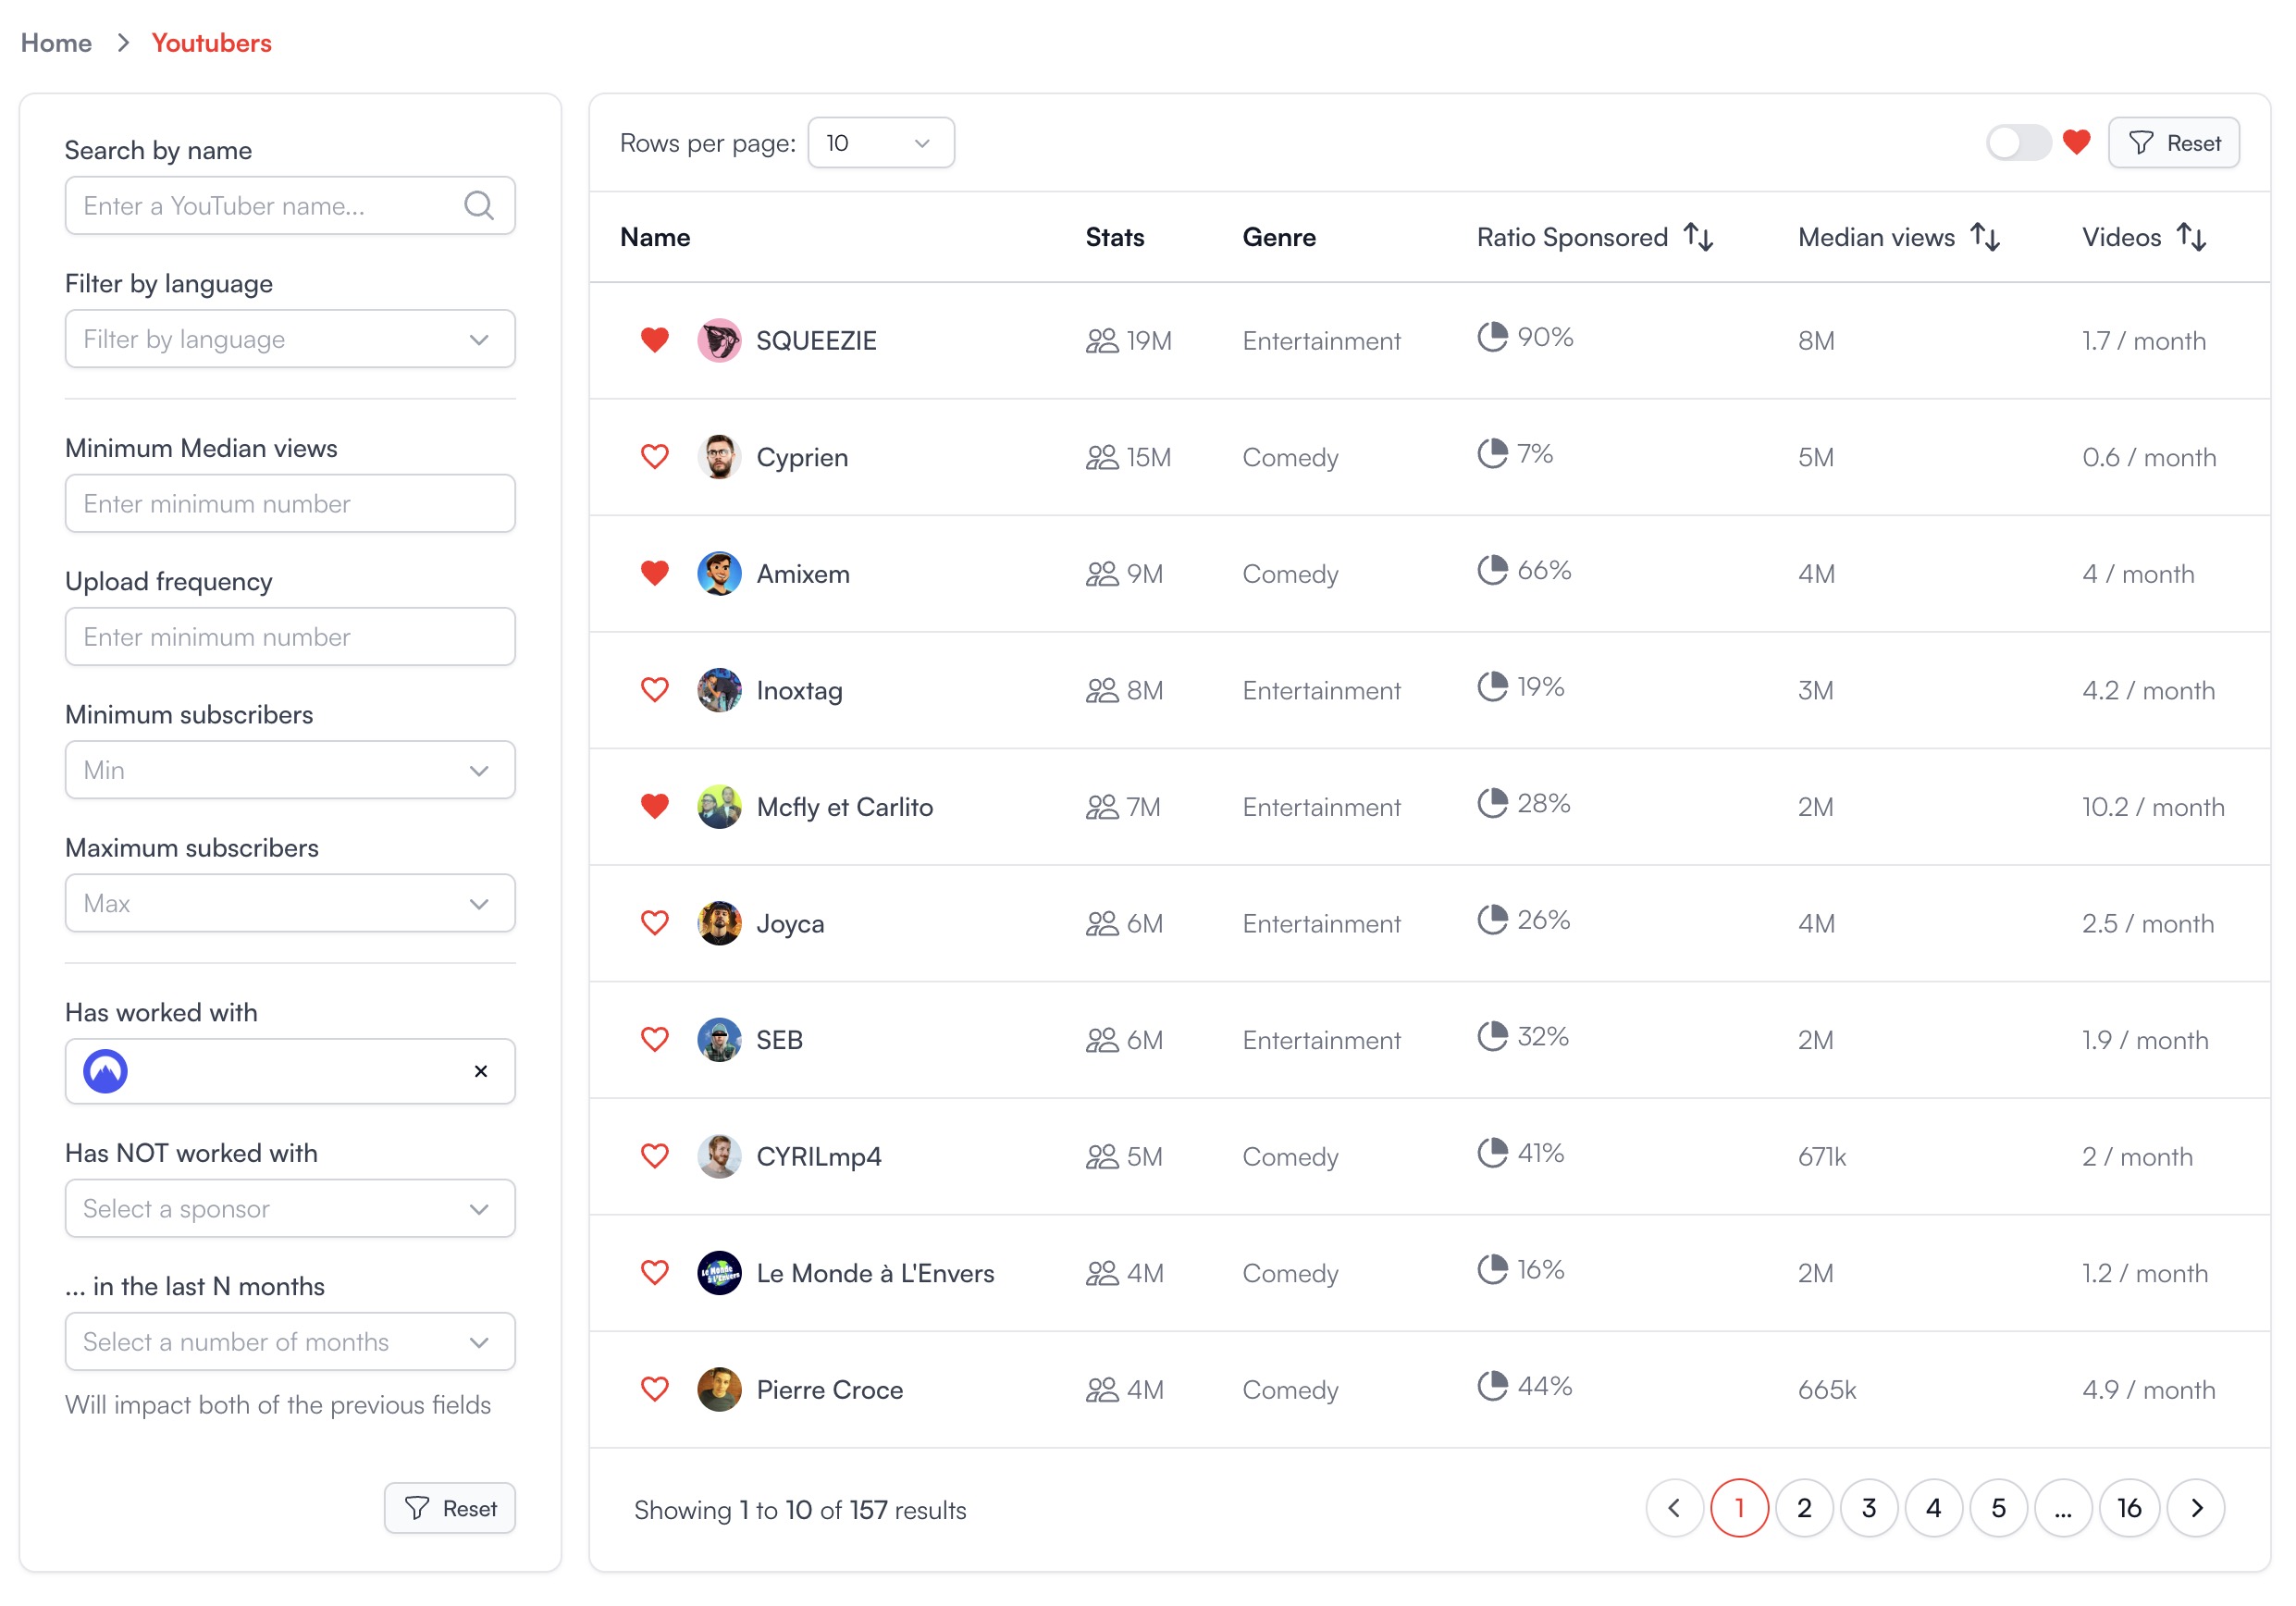This screenshot has height=1606, width=2296.
Task: Toggle favorite heart for Inoxtag
Action: [654, 690]
